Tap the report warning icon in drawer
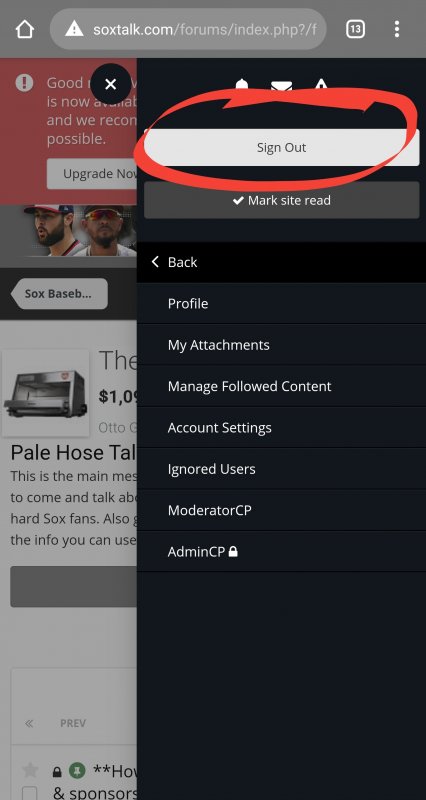Screen dimensions: 426x800 (x=321, y=85)
